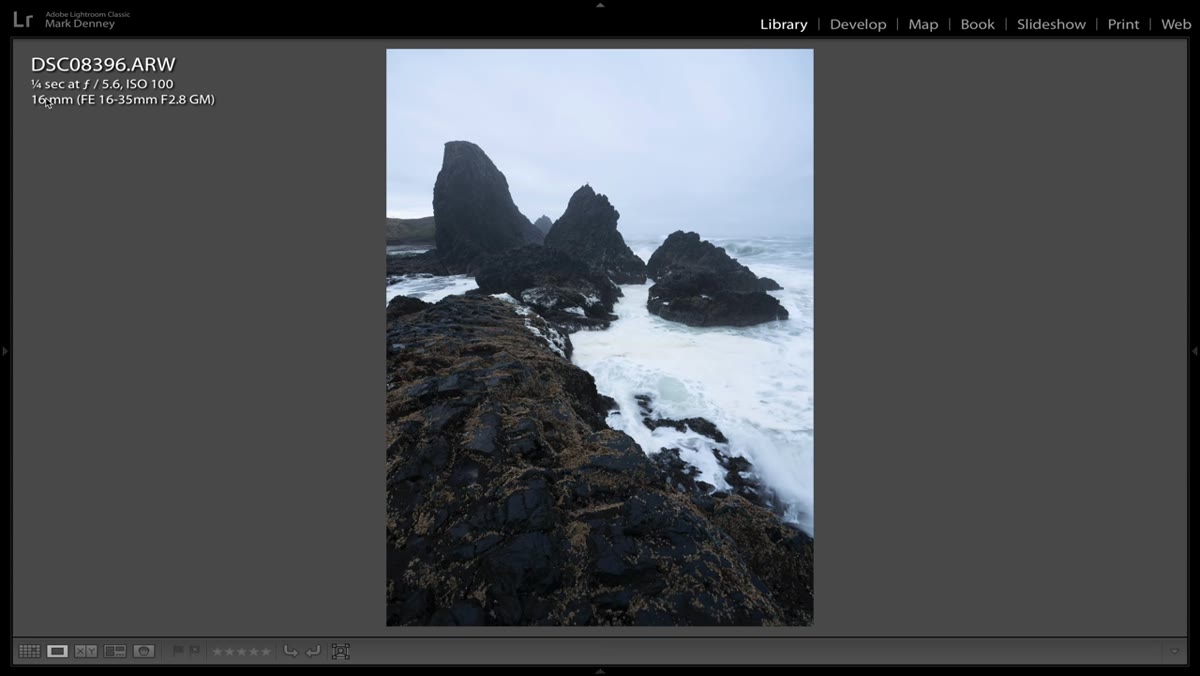Image resolution: width=1200 pixels, height=676 pixels.
Task: Open the Book module
Action: 977,24
